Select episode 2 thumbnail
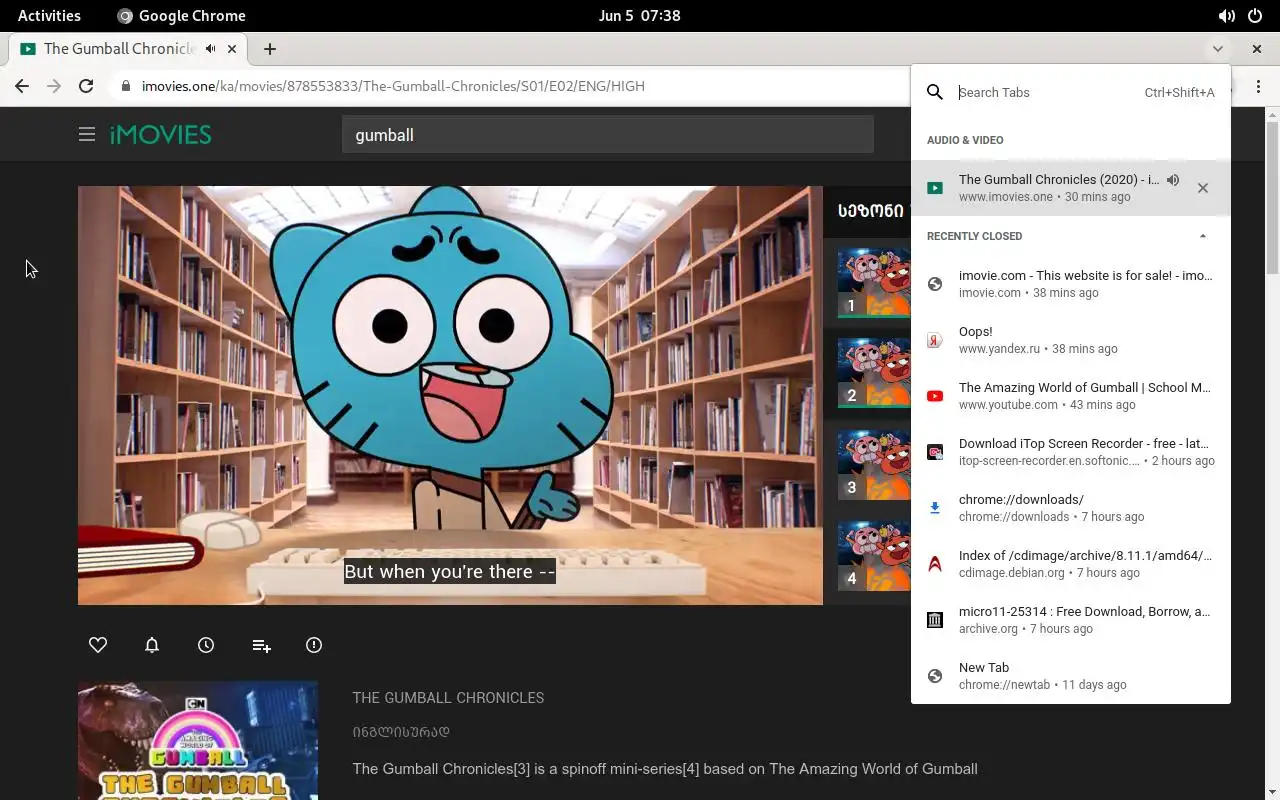The image size is (1280, 800). click(x=873, y=372)
